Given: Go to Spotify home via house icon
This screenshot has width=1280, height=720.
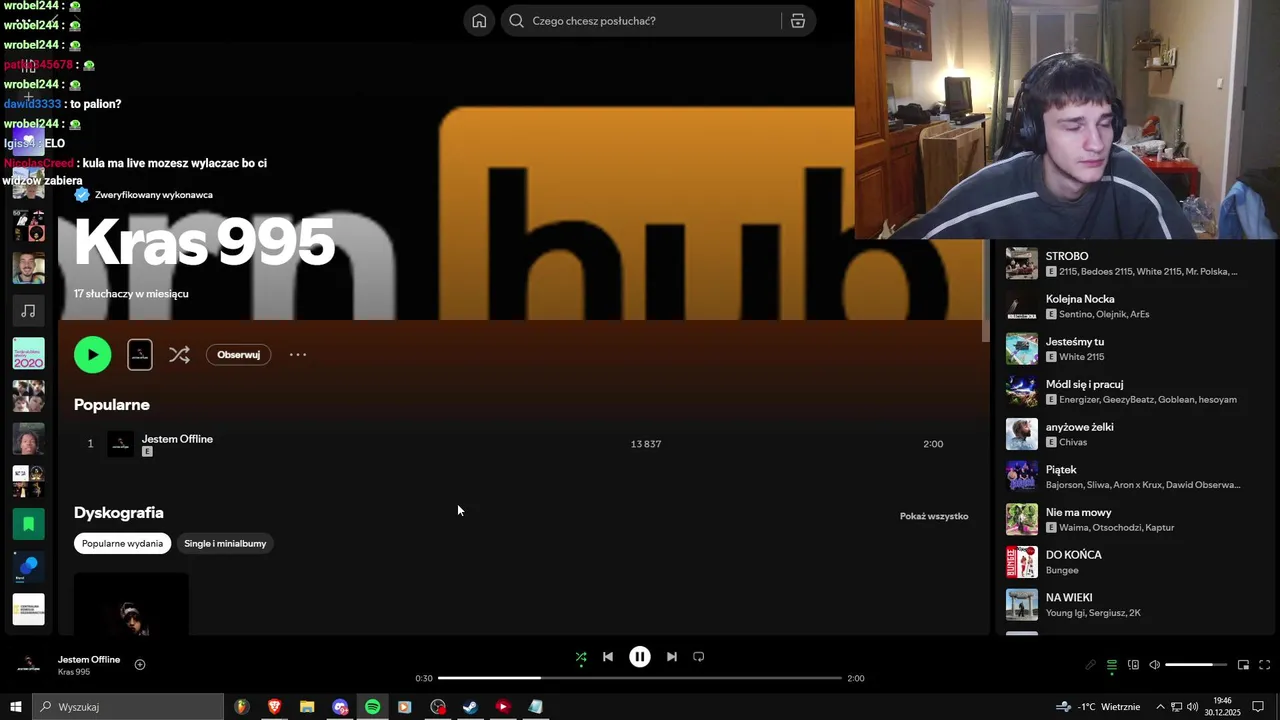Looking at the screenshot, I should [479, 21].
